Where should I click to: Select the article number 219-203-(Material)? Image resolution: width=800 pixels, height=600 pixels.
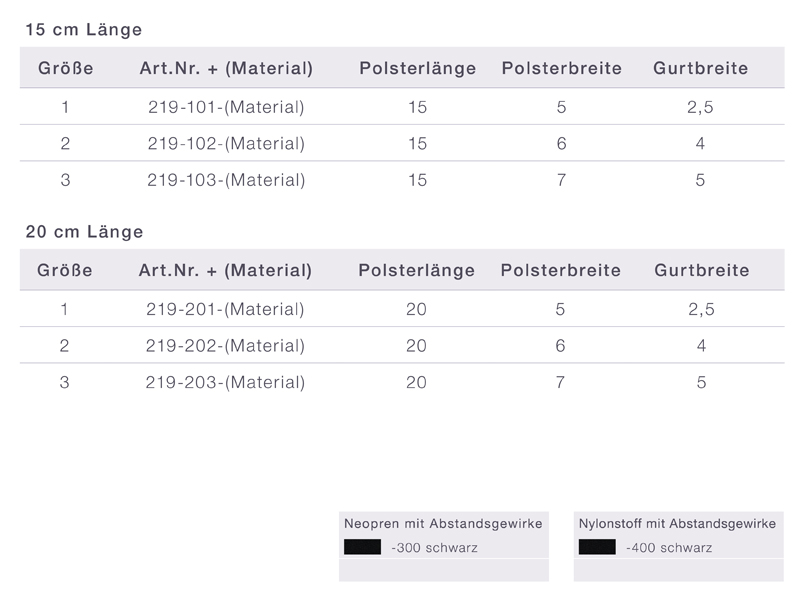[225, 382]
